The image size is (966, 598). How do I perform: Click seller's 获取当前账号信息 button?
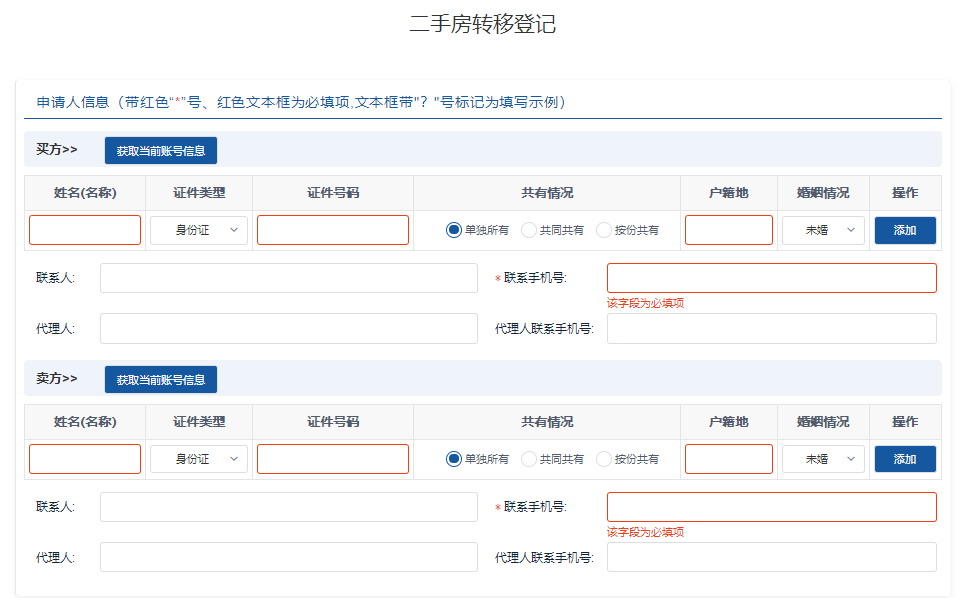point(161,380)
